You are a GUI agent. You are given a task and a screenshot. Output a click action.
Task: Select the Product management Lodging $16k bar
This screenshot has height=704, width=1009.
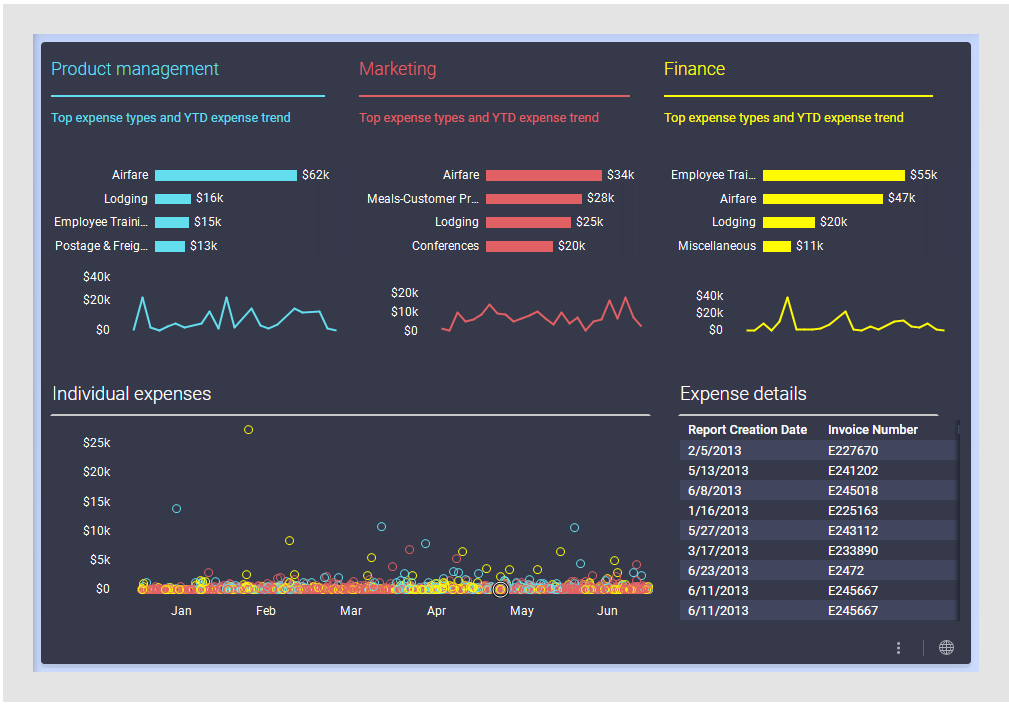172,199
